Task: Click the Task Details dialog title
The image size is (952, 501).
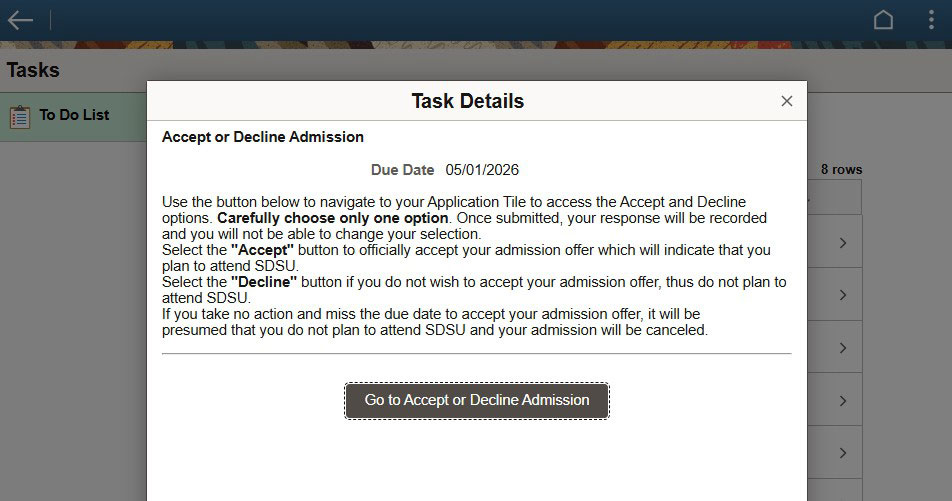Action: [467, 101]
